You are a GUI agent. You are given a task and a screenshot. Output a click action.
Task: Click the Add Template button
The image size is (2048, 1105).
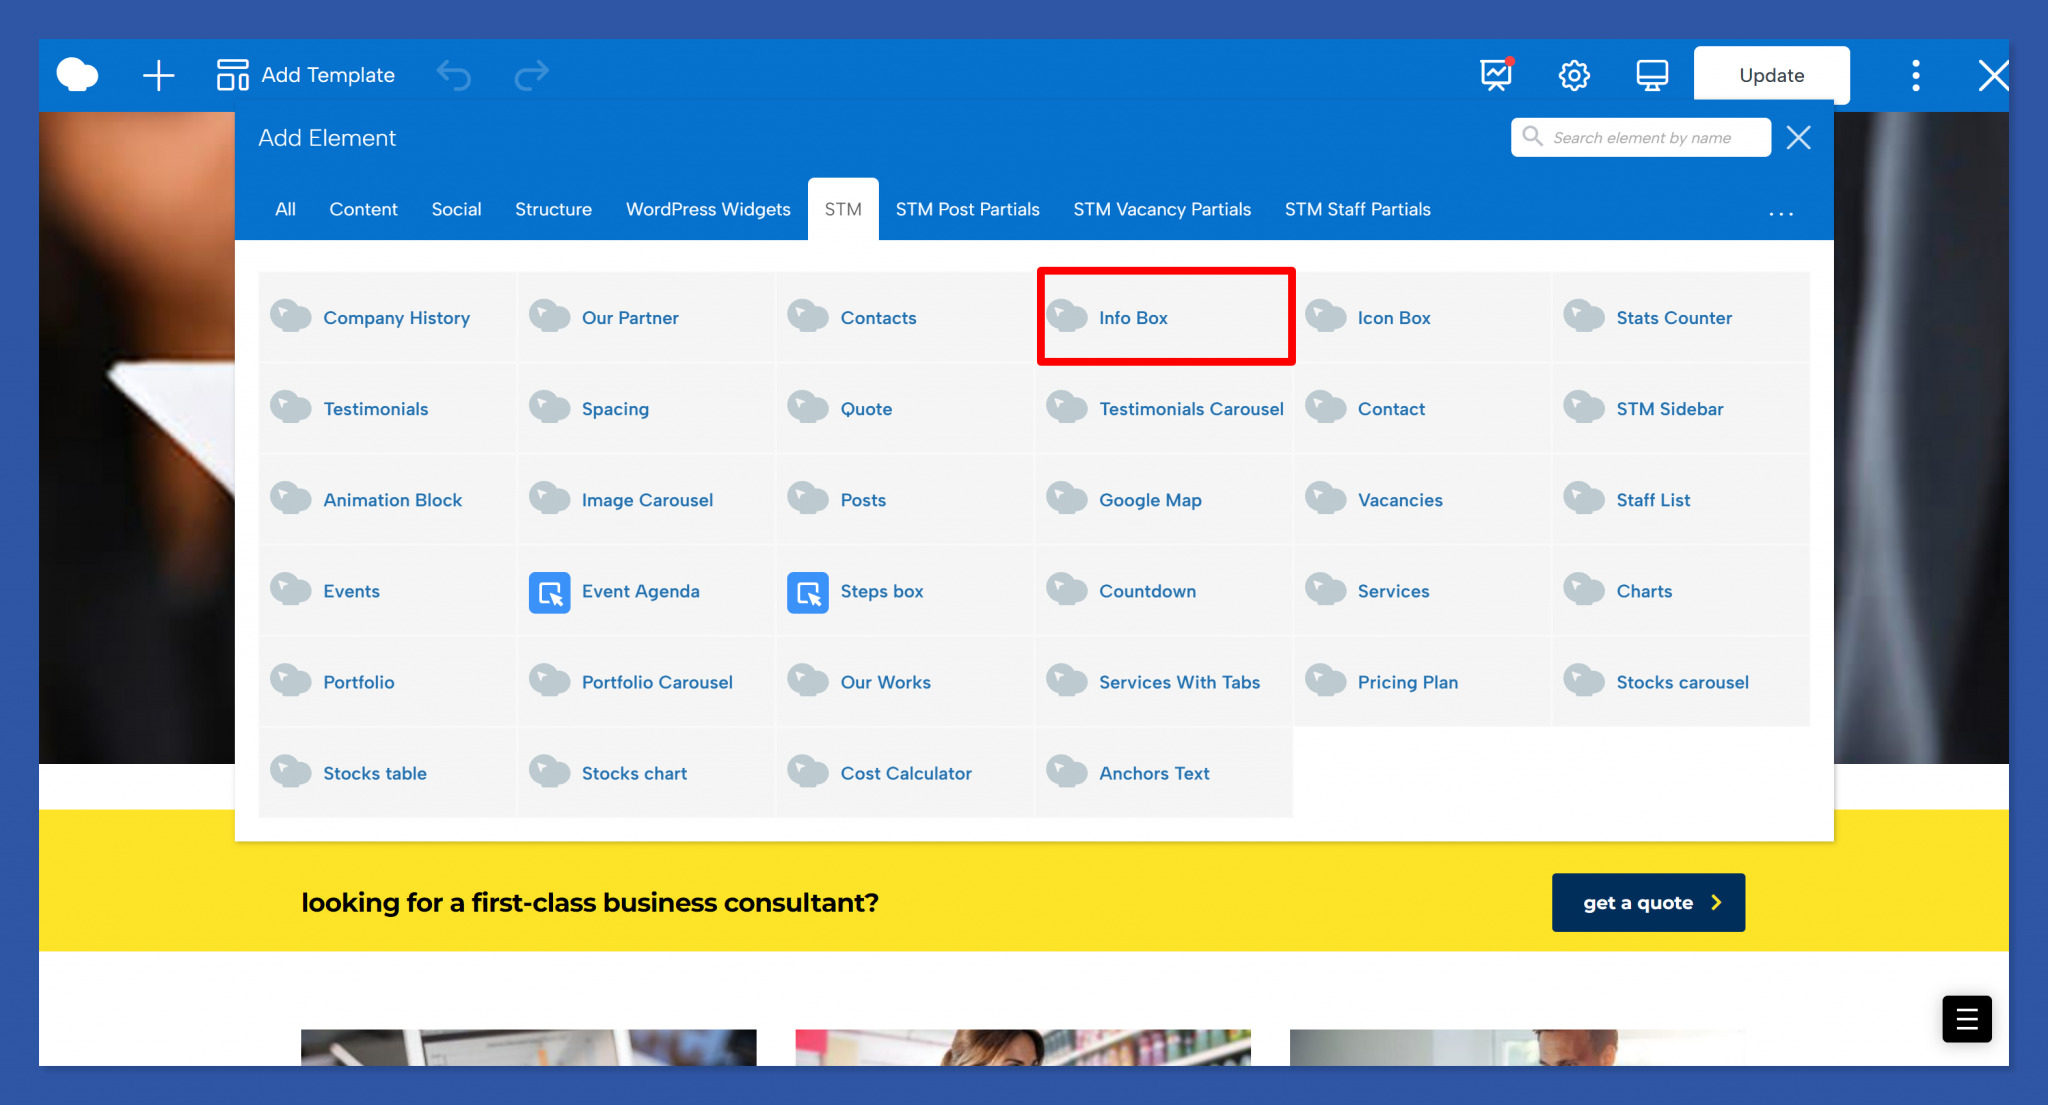tap(306, 75)
